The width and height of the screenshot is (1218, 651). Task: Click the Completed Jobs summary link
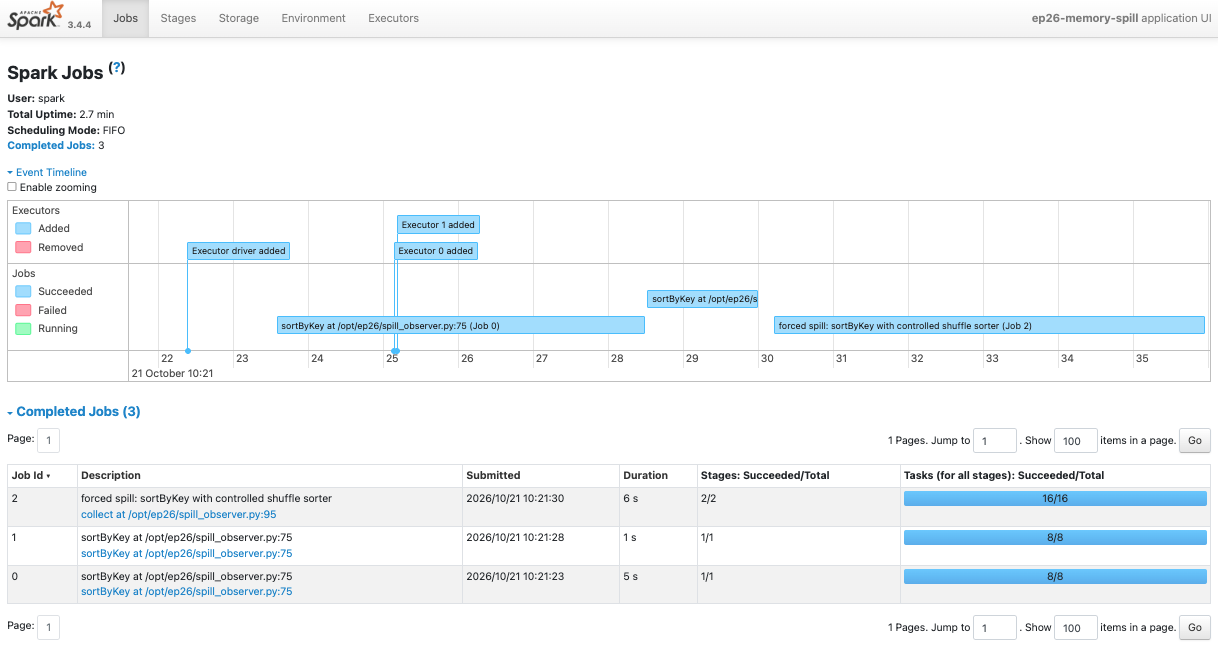50,145
